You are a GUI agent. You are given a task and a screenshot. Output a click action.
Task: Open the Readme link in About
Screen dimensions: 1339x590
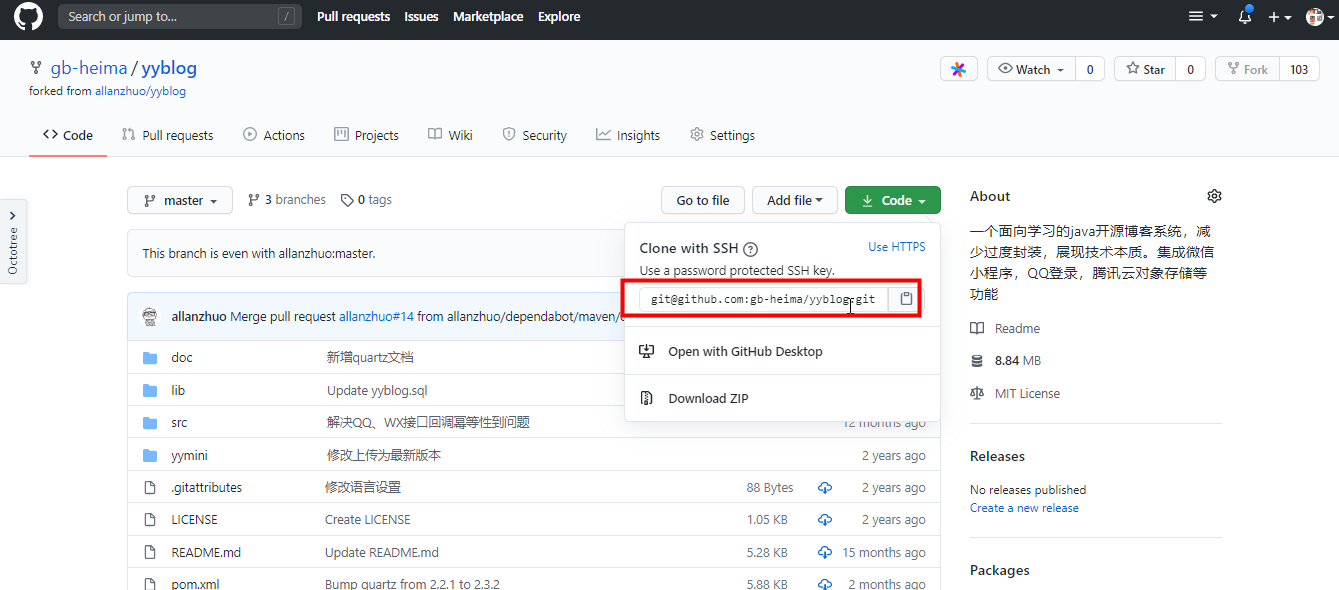1006,328
